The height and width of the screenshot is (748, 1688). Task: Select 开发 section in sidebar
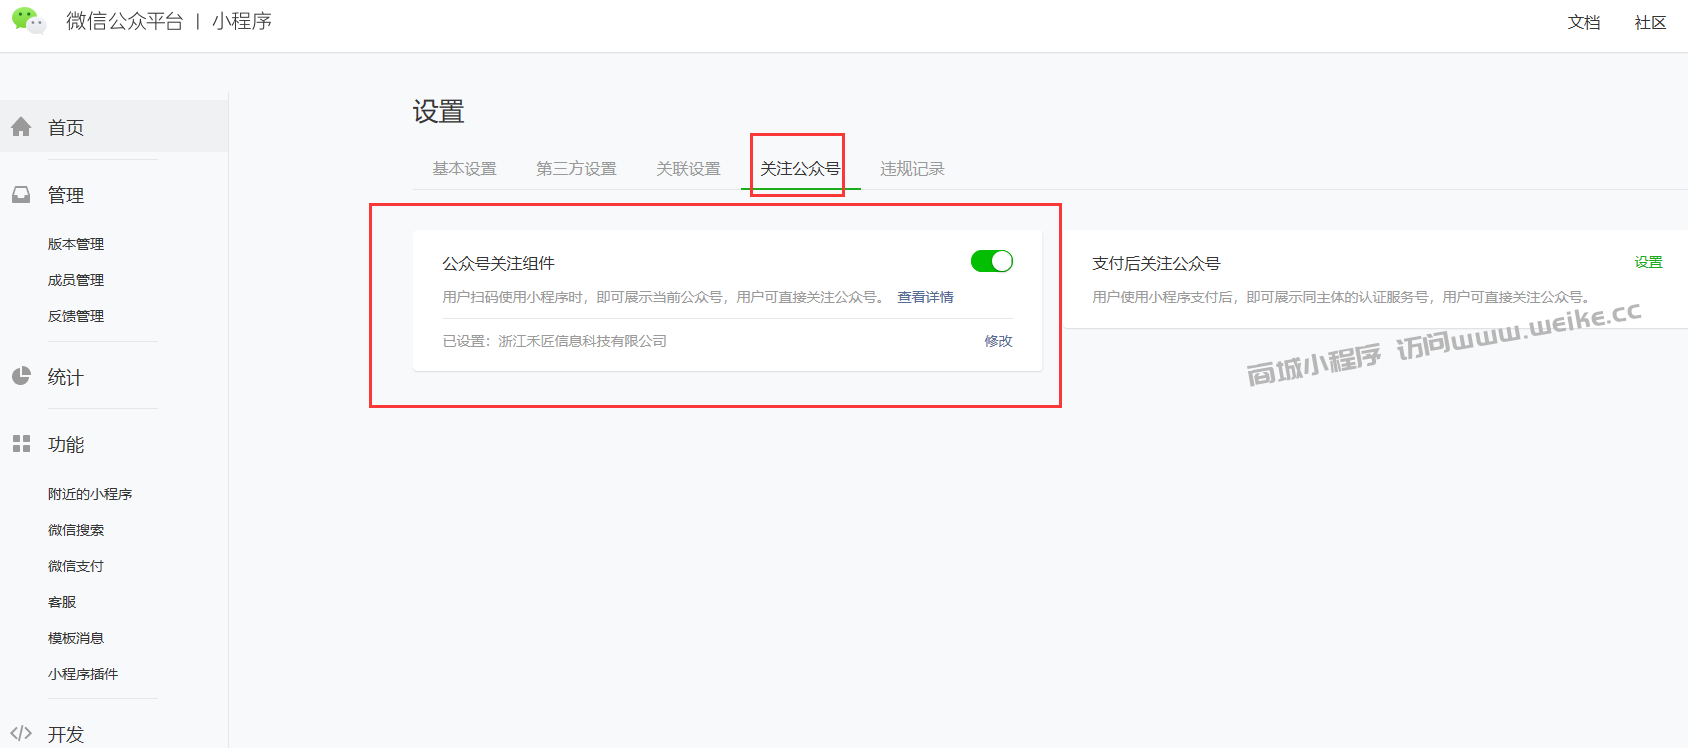tap(66, 734)
